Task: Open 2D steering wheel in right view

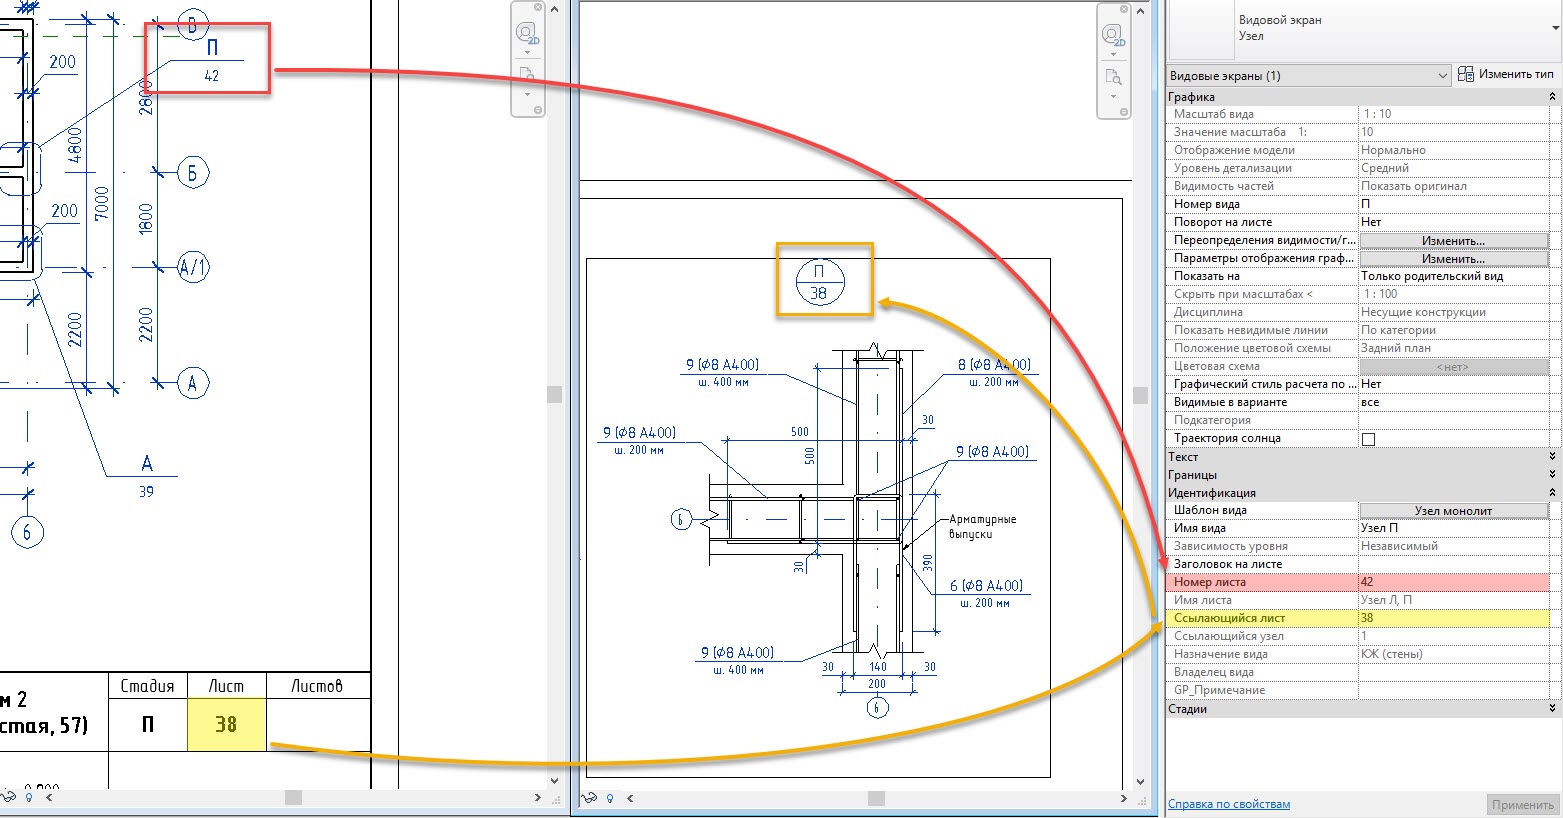Action: tap(1112, 35)
